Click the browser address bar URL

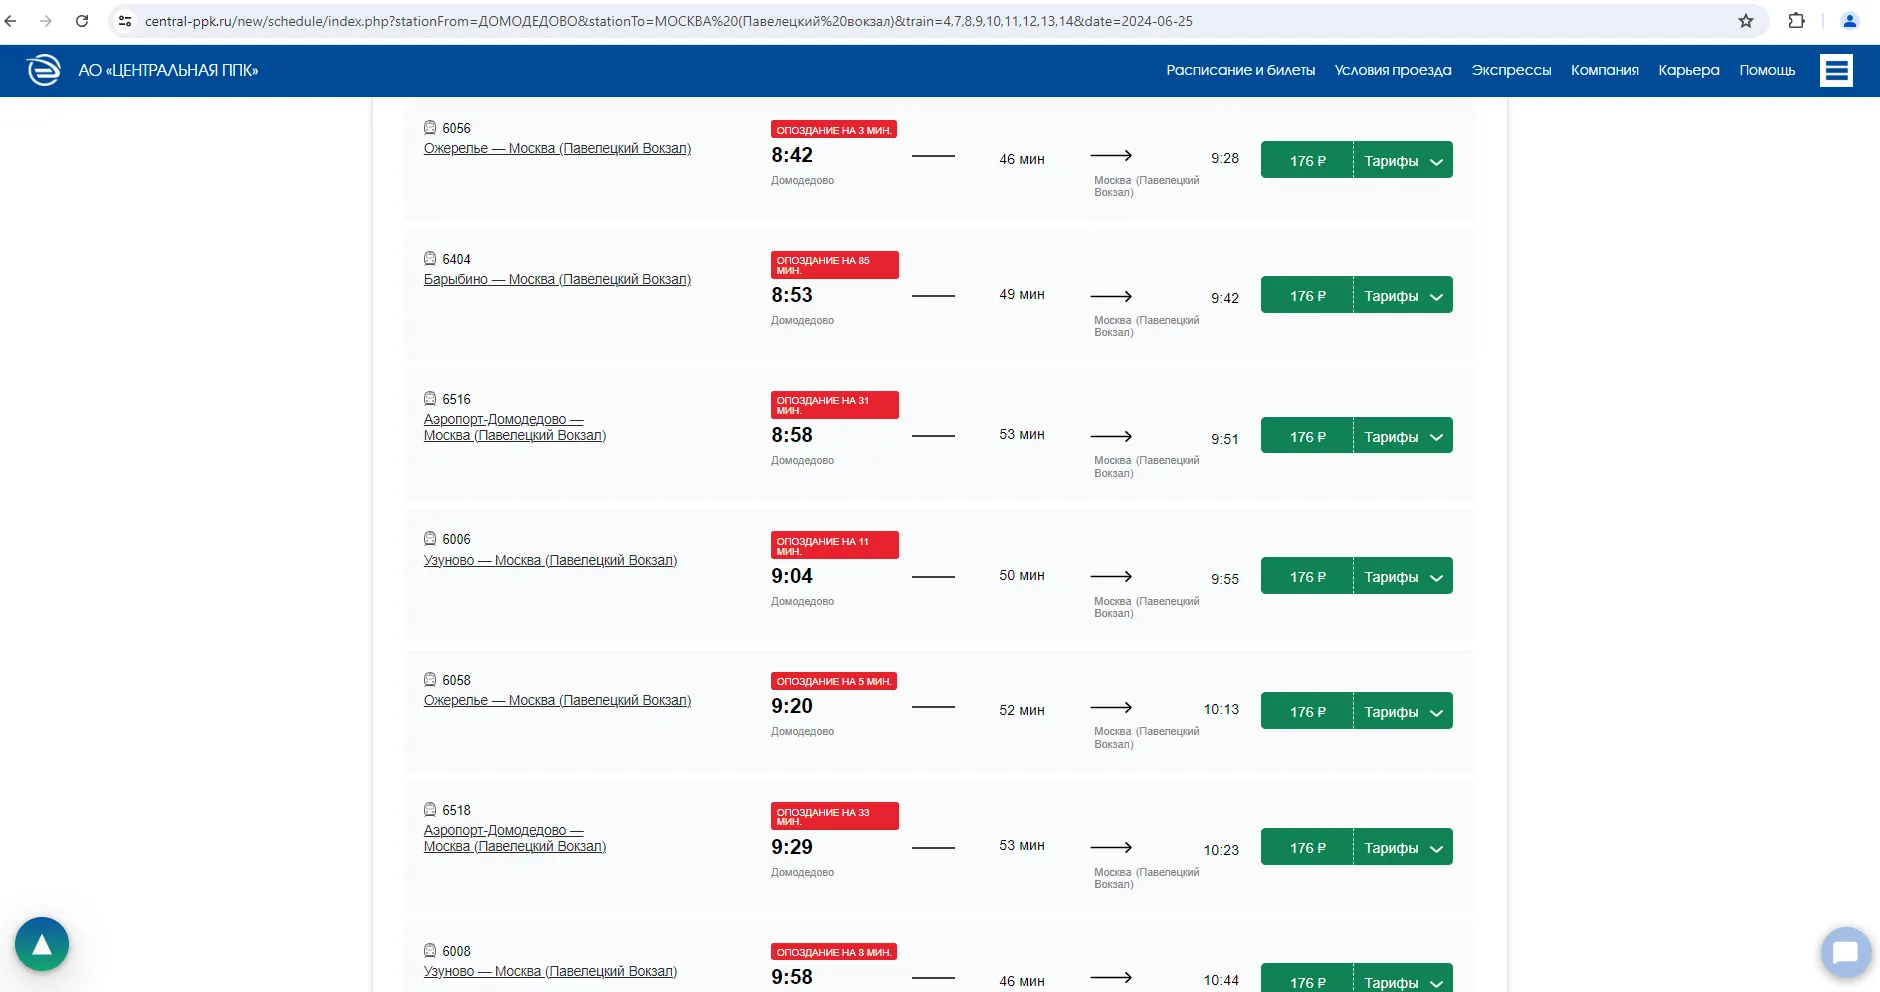tap(668, 21)
